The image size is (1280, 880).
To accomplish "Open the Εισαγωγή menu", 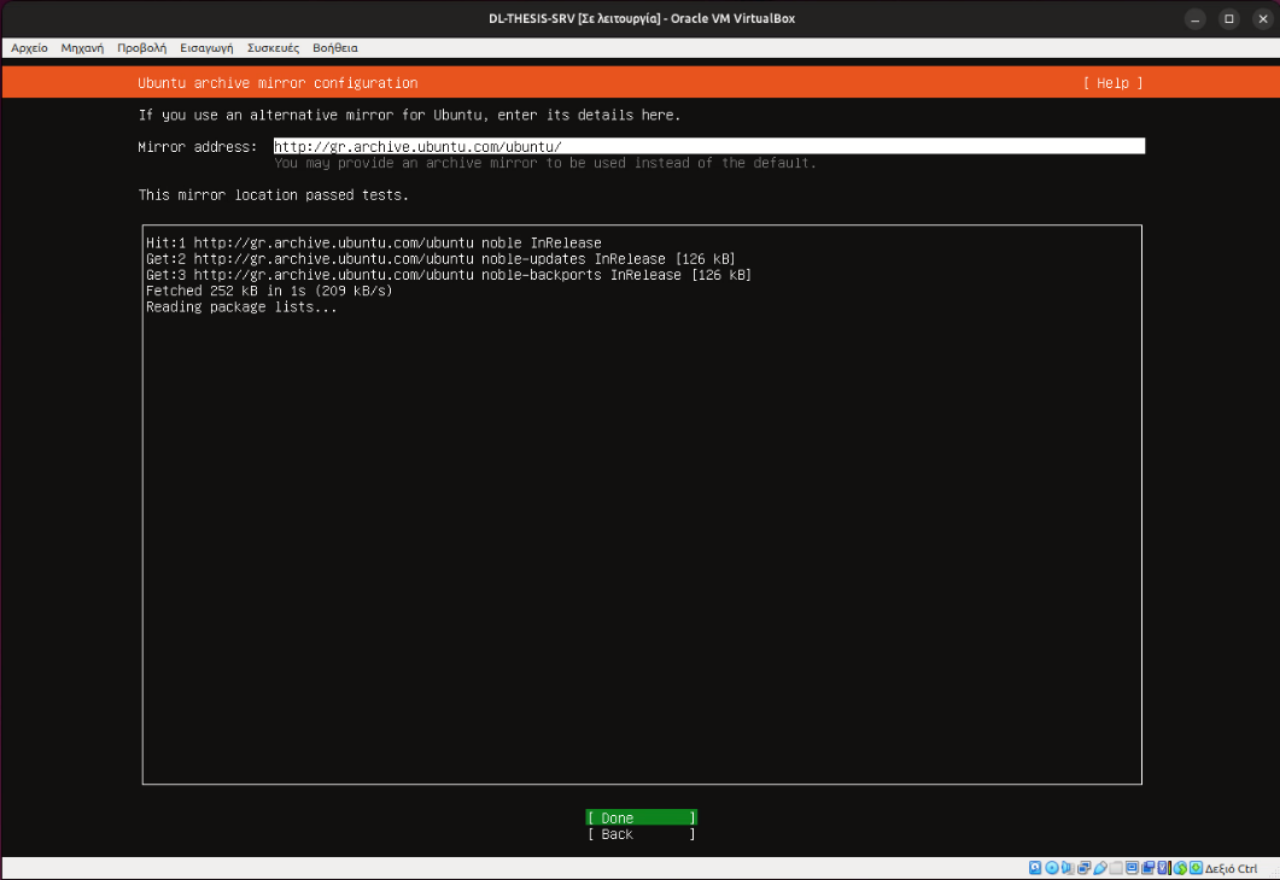I will coord(207,48).
